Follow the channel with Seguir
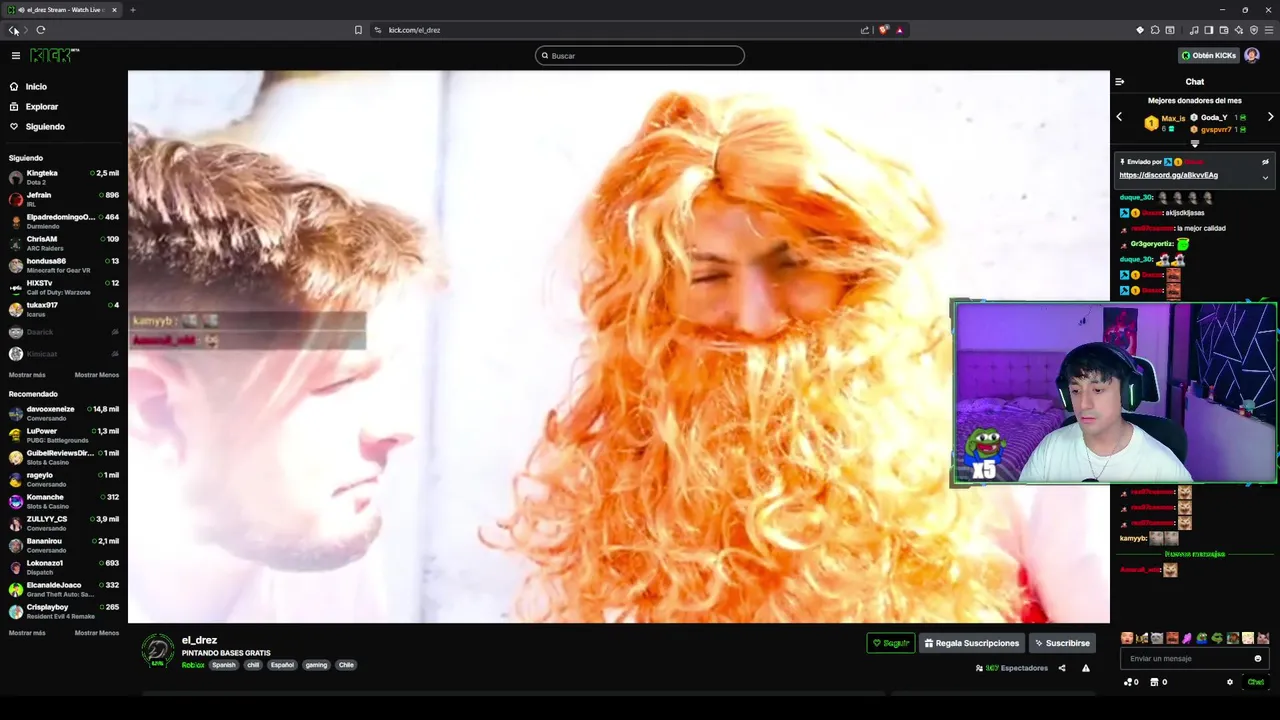 (891, 643)
